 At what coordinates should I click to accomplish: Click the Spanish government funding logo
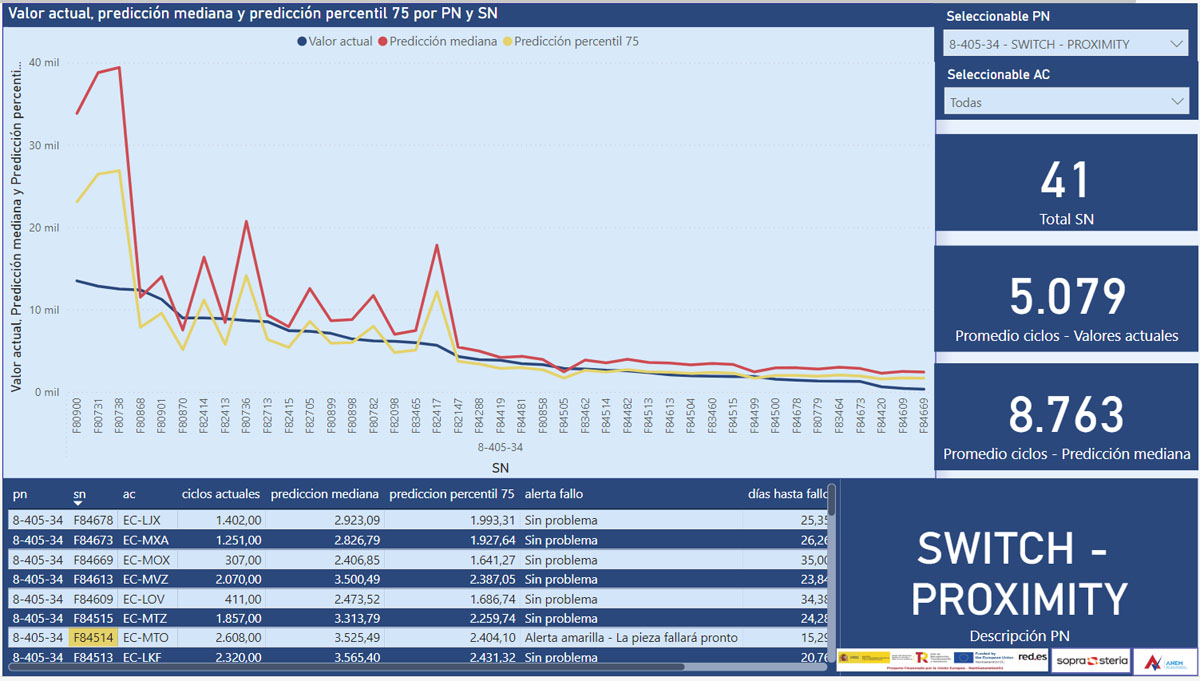point(864,659)
